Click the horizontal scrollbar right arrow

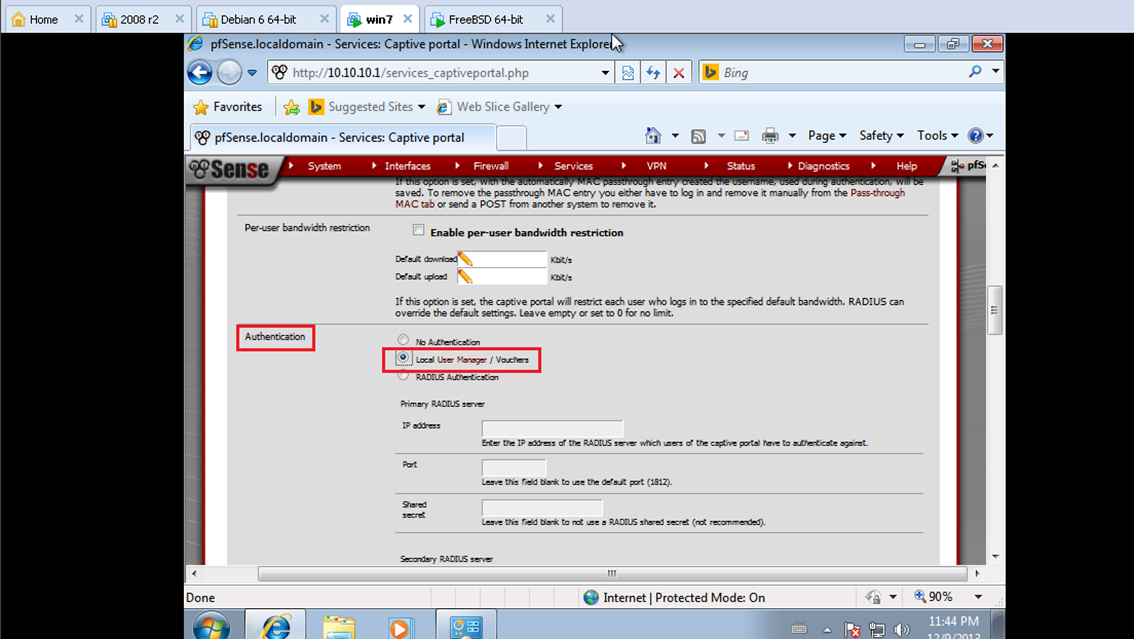coord(977,573)
